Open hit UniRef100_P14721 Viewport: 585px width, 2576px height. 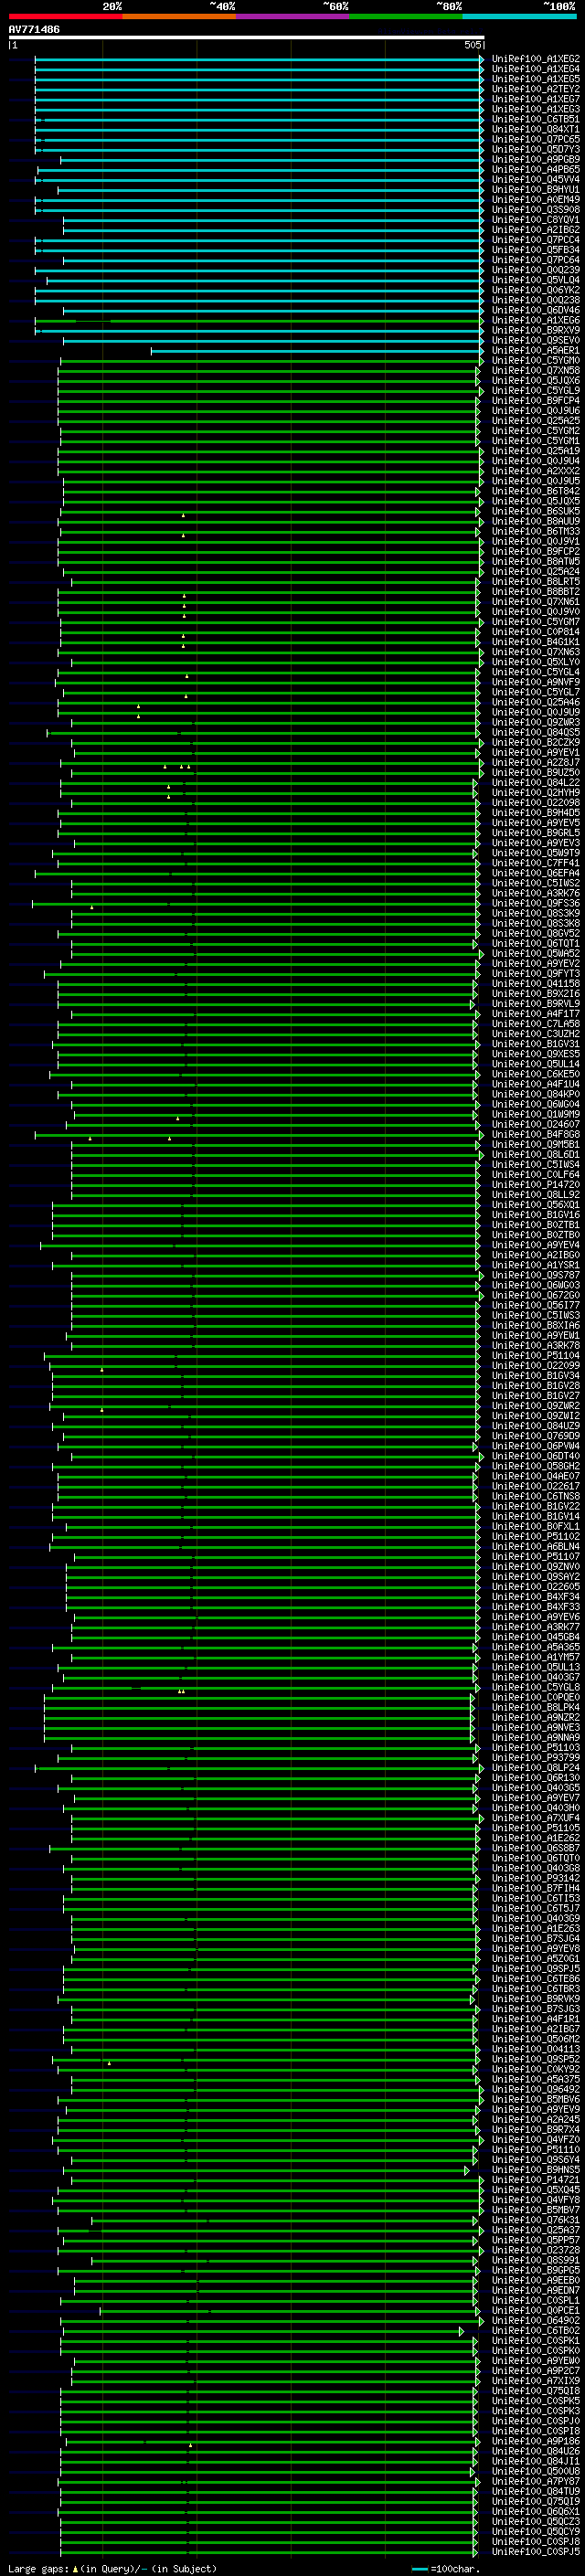point(536,2180)
